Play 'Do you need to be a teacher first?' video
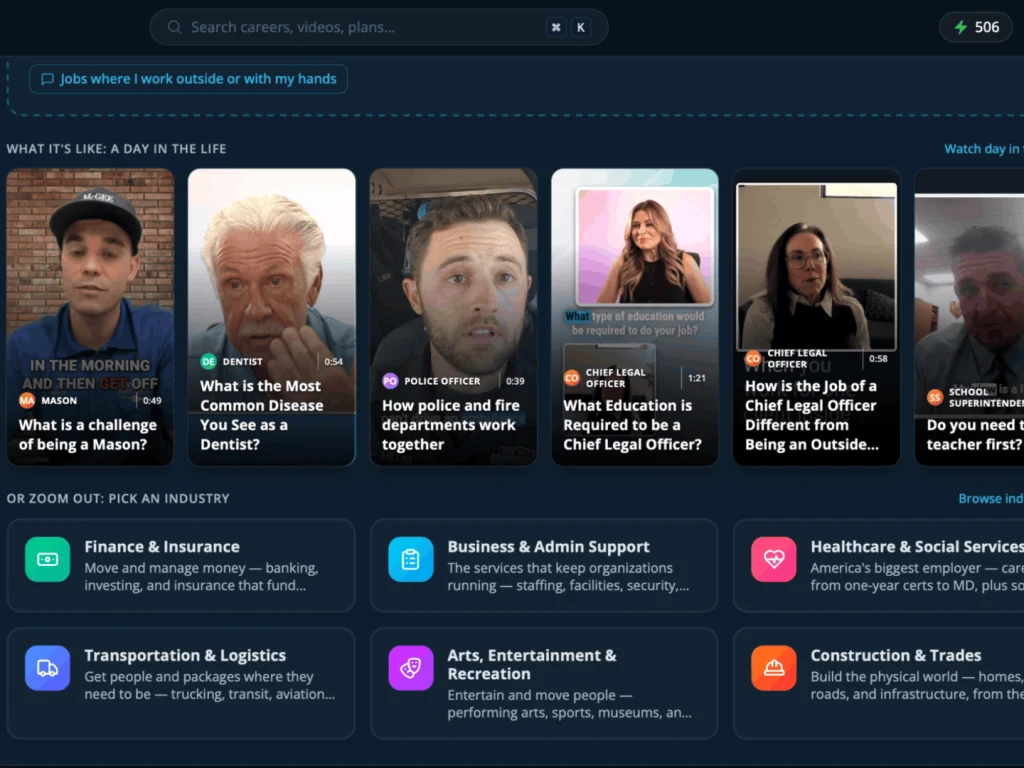The width and height of the screenshot is (1024, 768). pos(969,317)
